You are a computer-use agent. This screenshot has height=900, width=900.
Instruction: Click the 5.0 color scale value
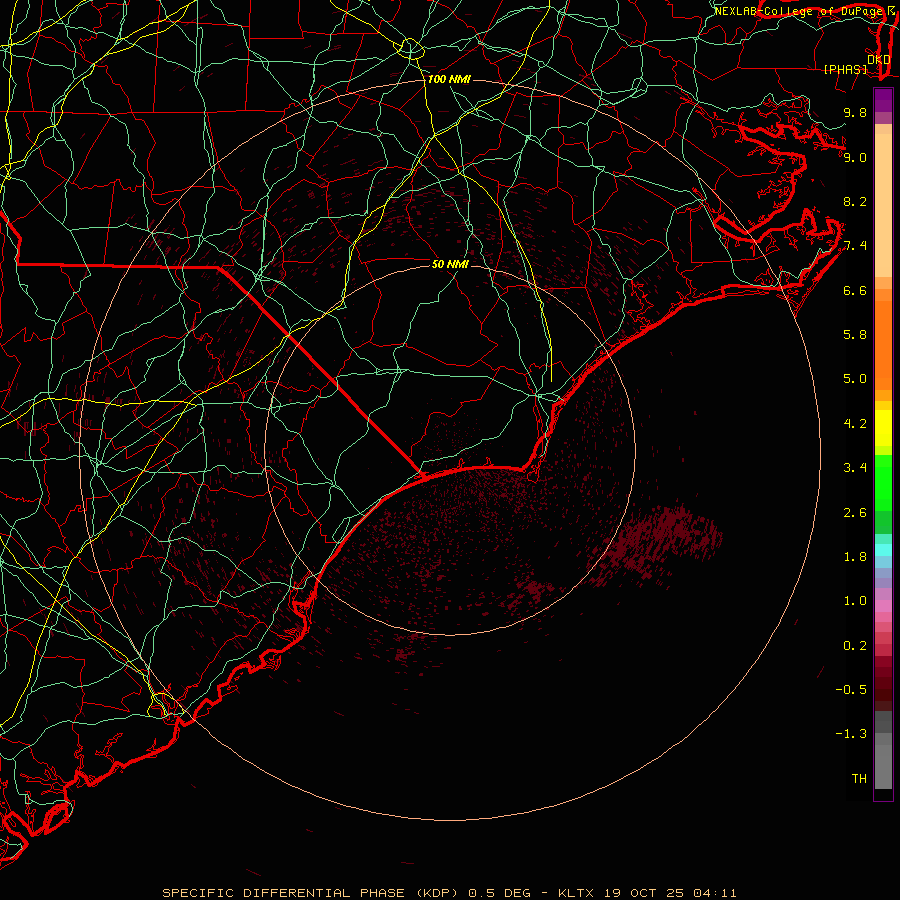pyautogui.click(x=855, y=379)
